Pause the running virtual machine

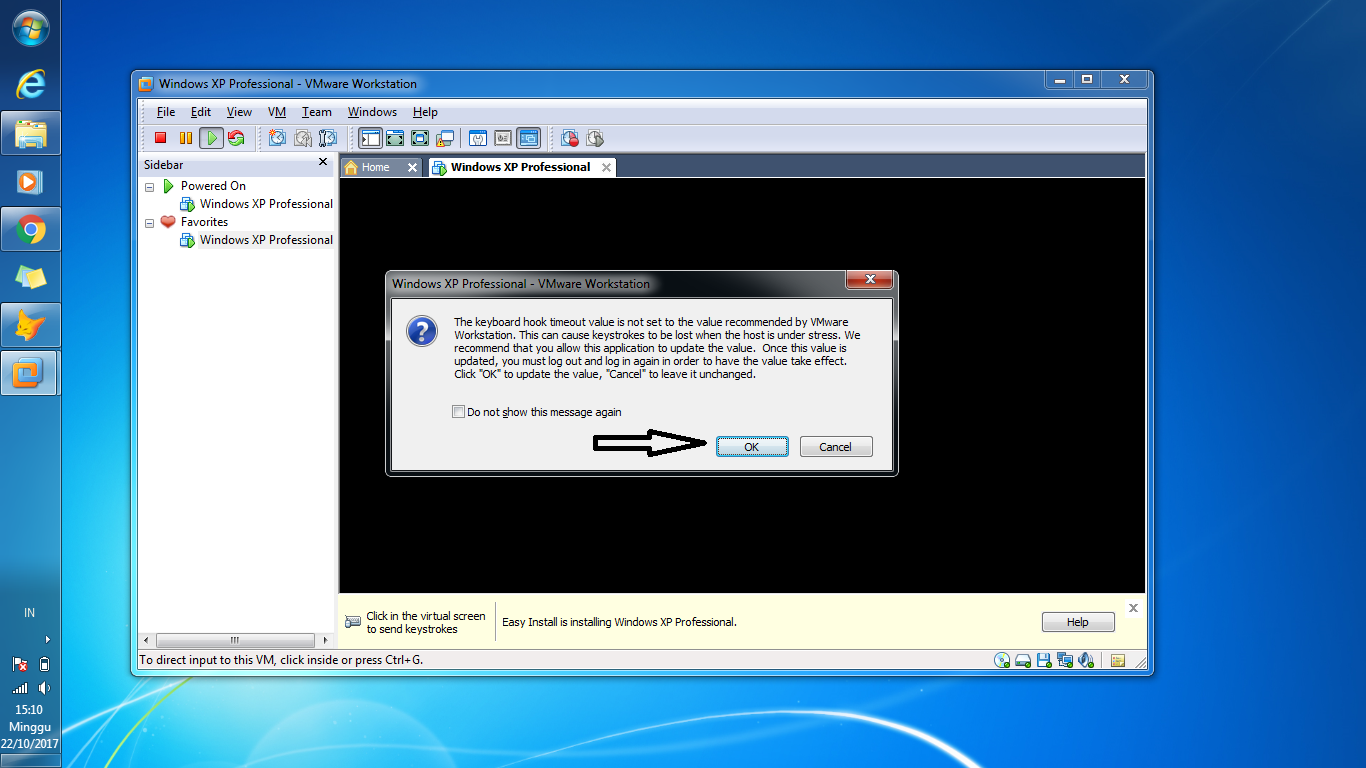click(x=186, y=138)
